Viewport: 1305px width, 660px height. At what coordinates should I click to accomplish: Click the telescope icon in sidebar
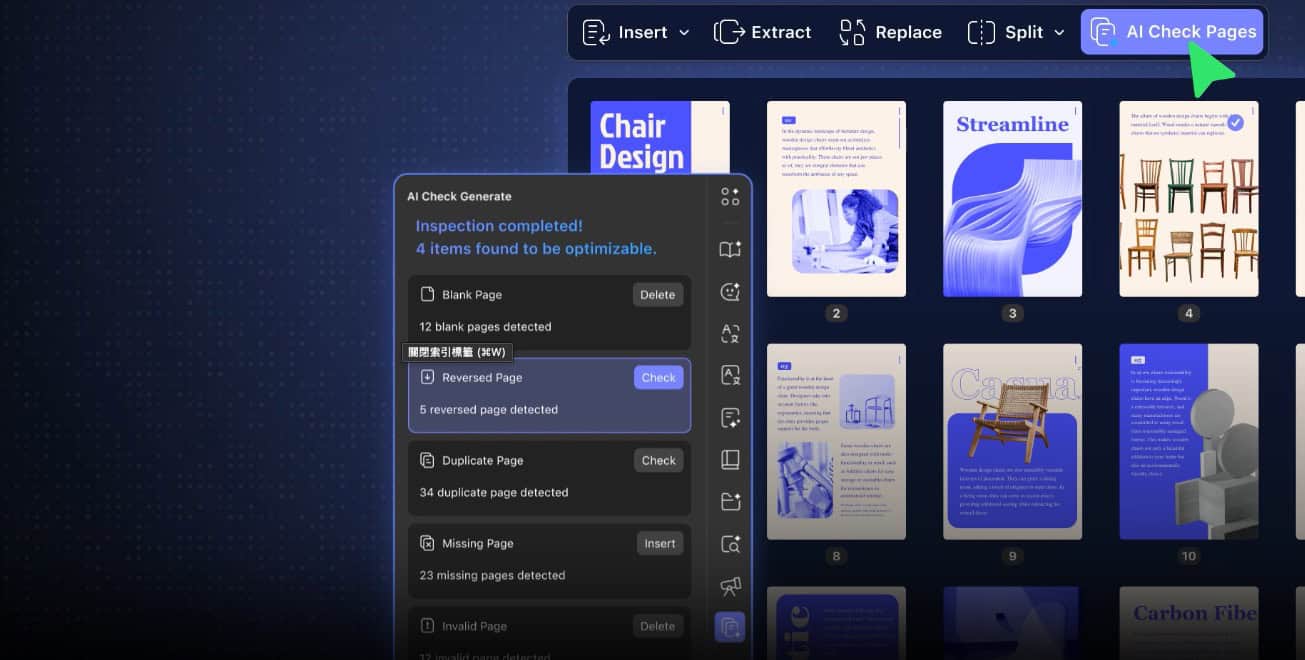click(730, 586)
